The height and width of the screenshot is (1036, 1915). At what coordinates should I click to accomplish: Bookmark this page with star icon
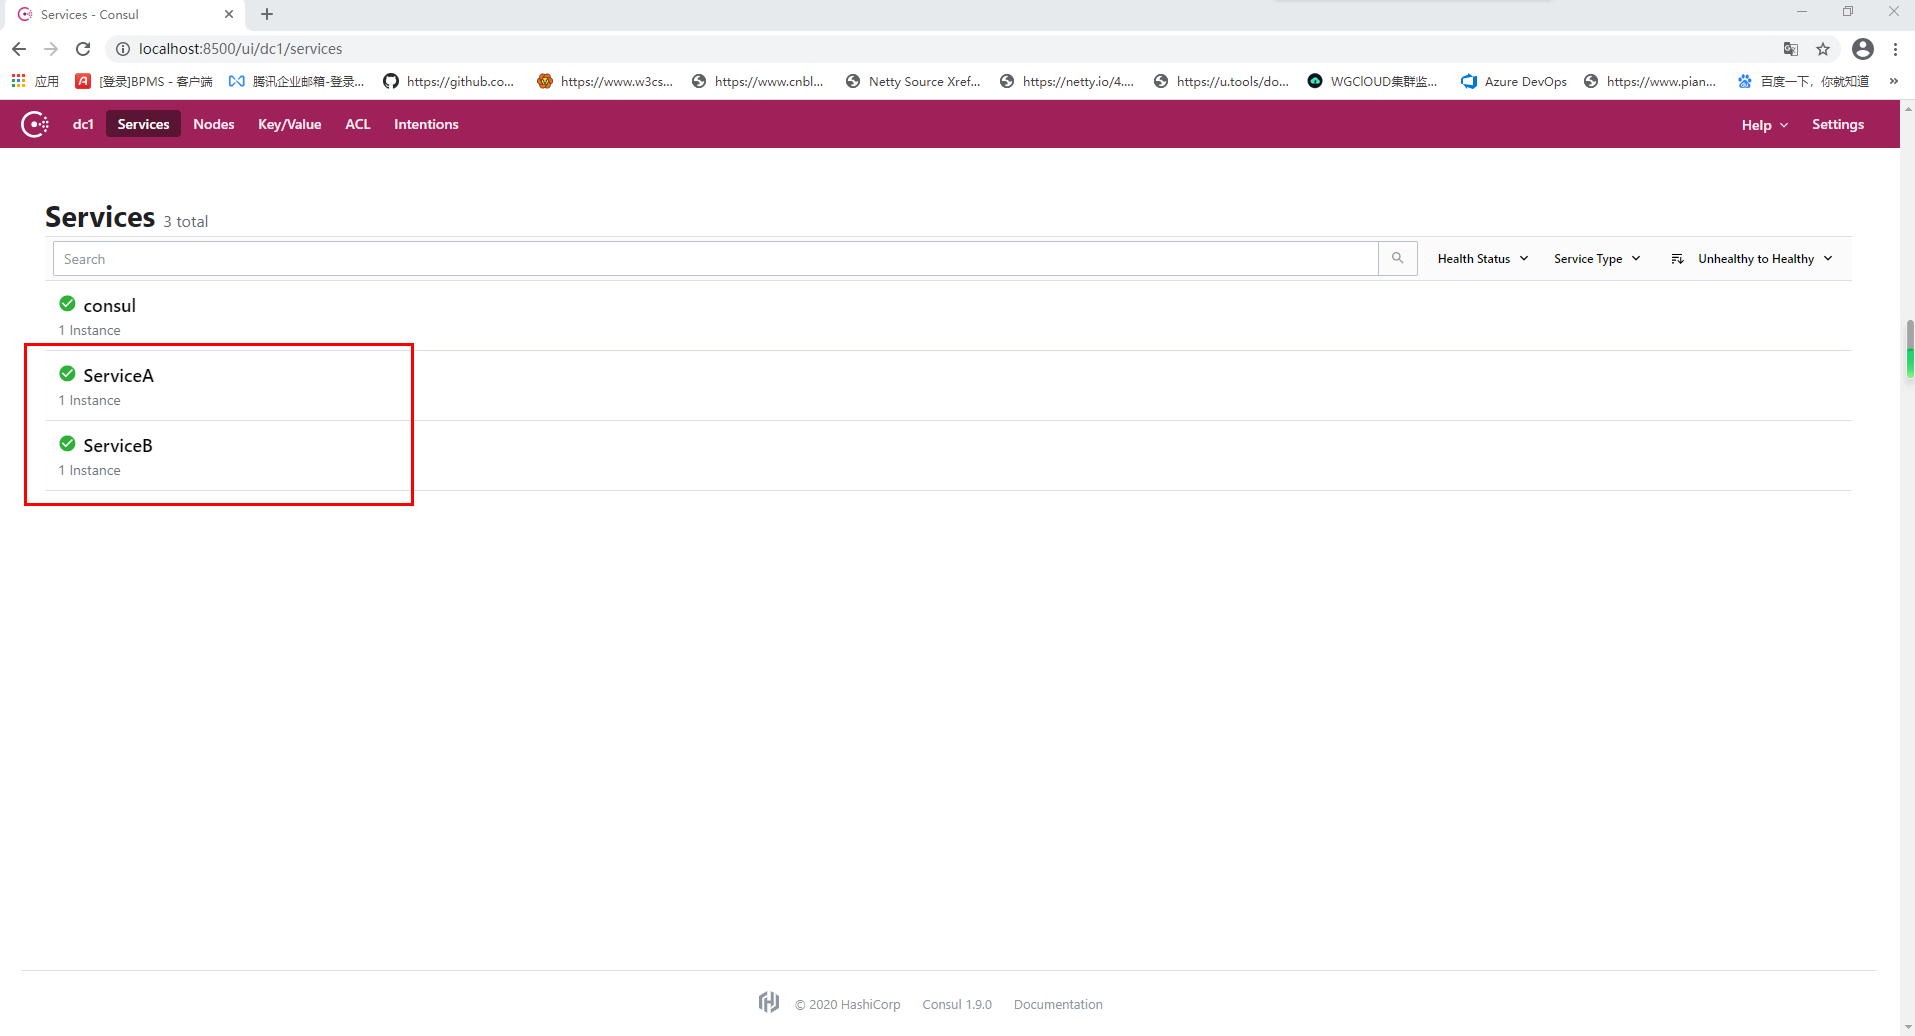pyautogui.click(x=1823, y=49)
